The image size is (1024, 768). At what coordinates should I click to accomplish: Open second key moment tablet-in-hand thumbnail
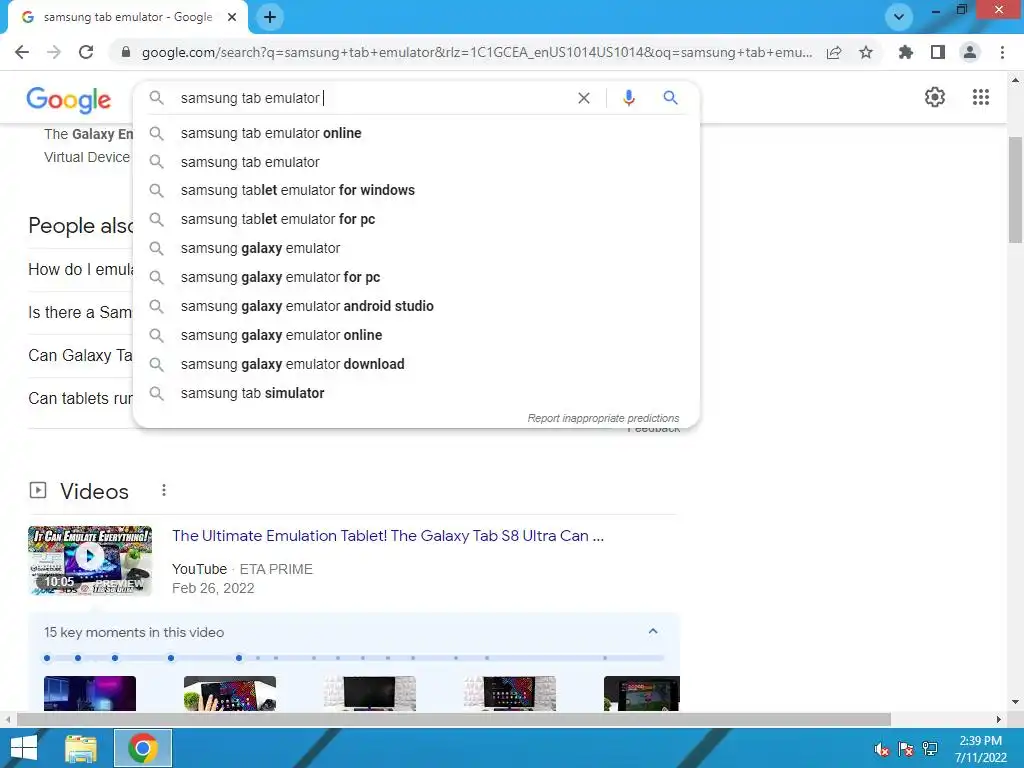[x=230, y=694]
